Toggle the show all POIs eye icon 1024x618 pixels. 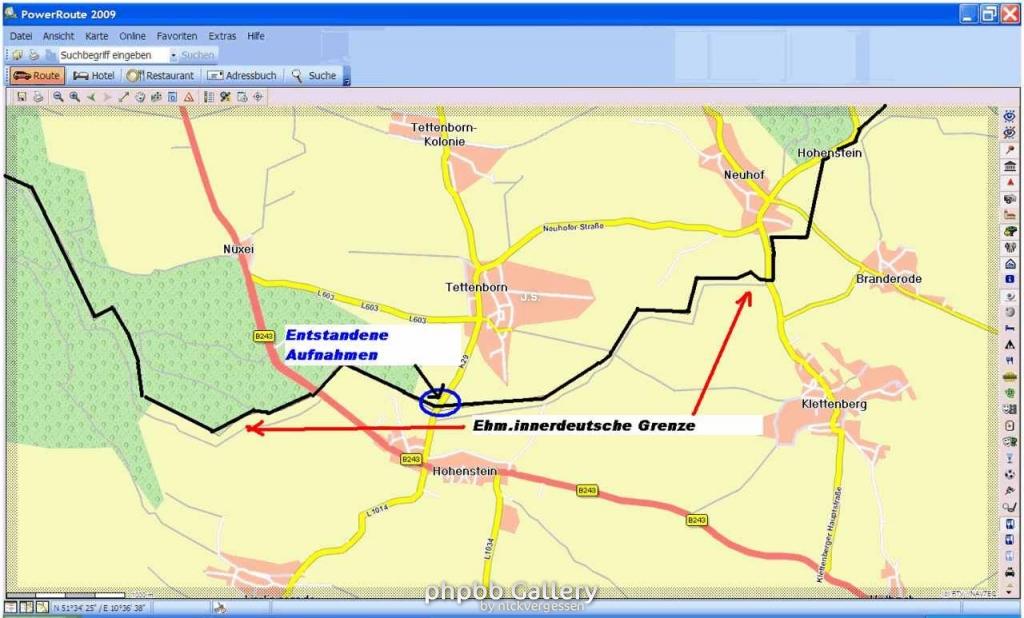(x=1010, y=116)
